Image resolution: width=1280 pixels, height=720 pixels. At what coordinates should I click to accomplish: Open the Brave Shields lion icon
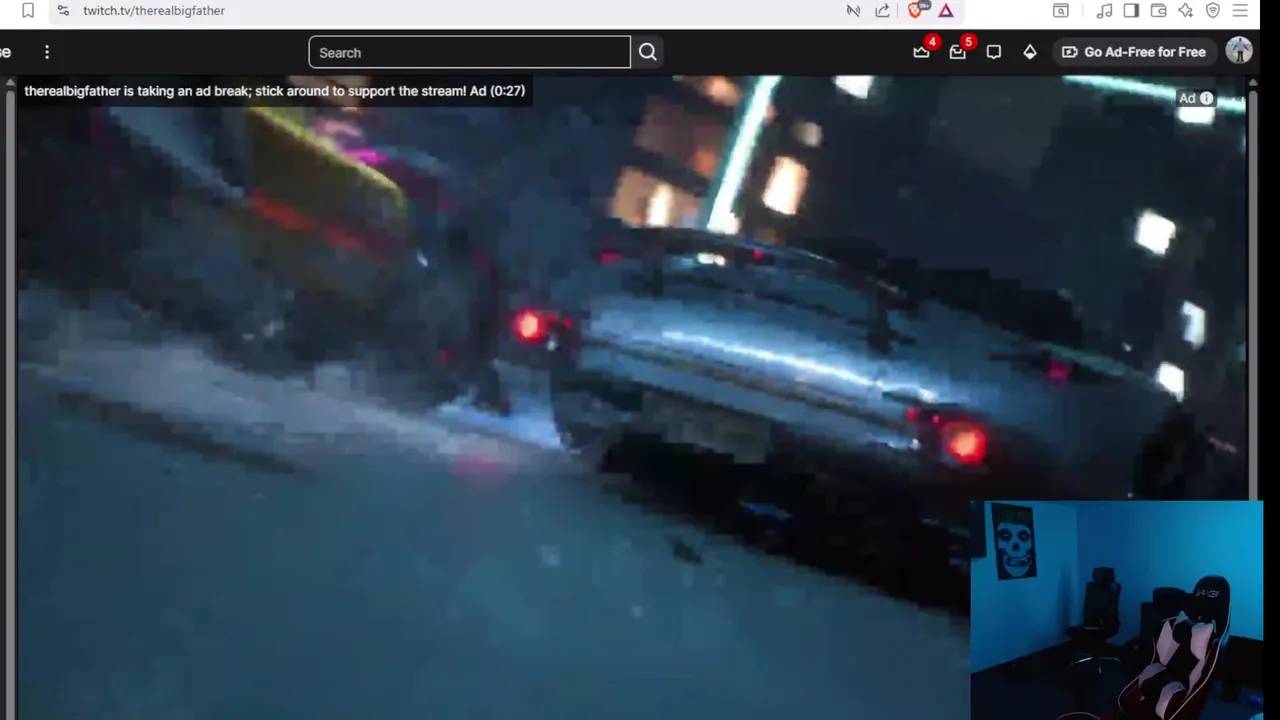point(915,10)
